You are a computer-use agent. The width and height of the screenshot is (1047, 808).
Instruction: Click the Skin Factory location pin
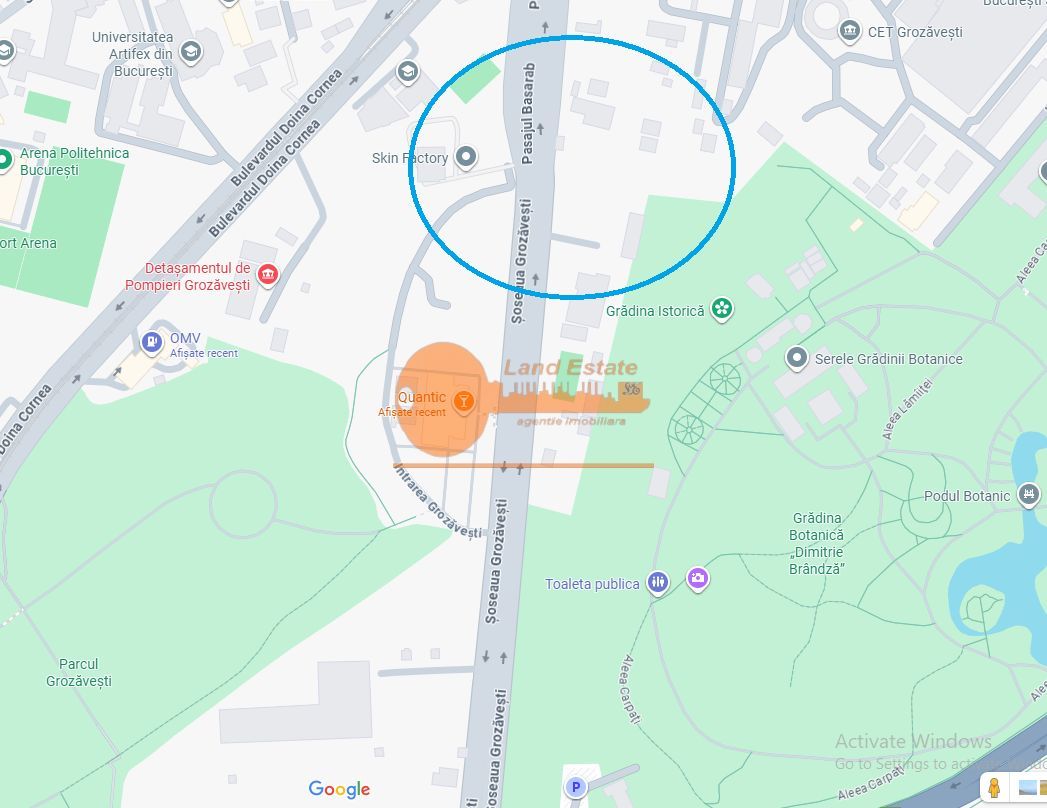pos(466,158)
